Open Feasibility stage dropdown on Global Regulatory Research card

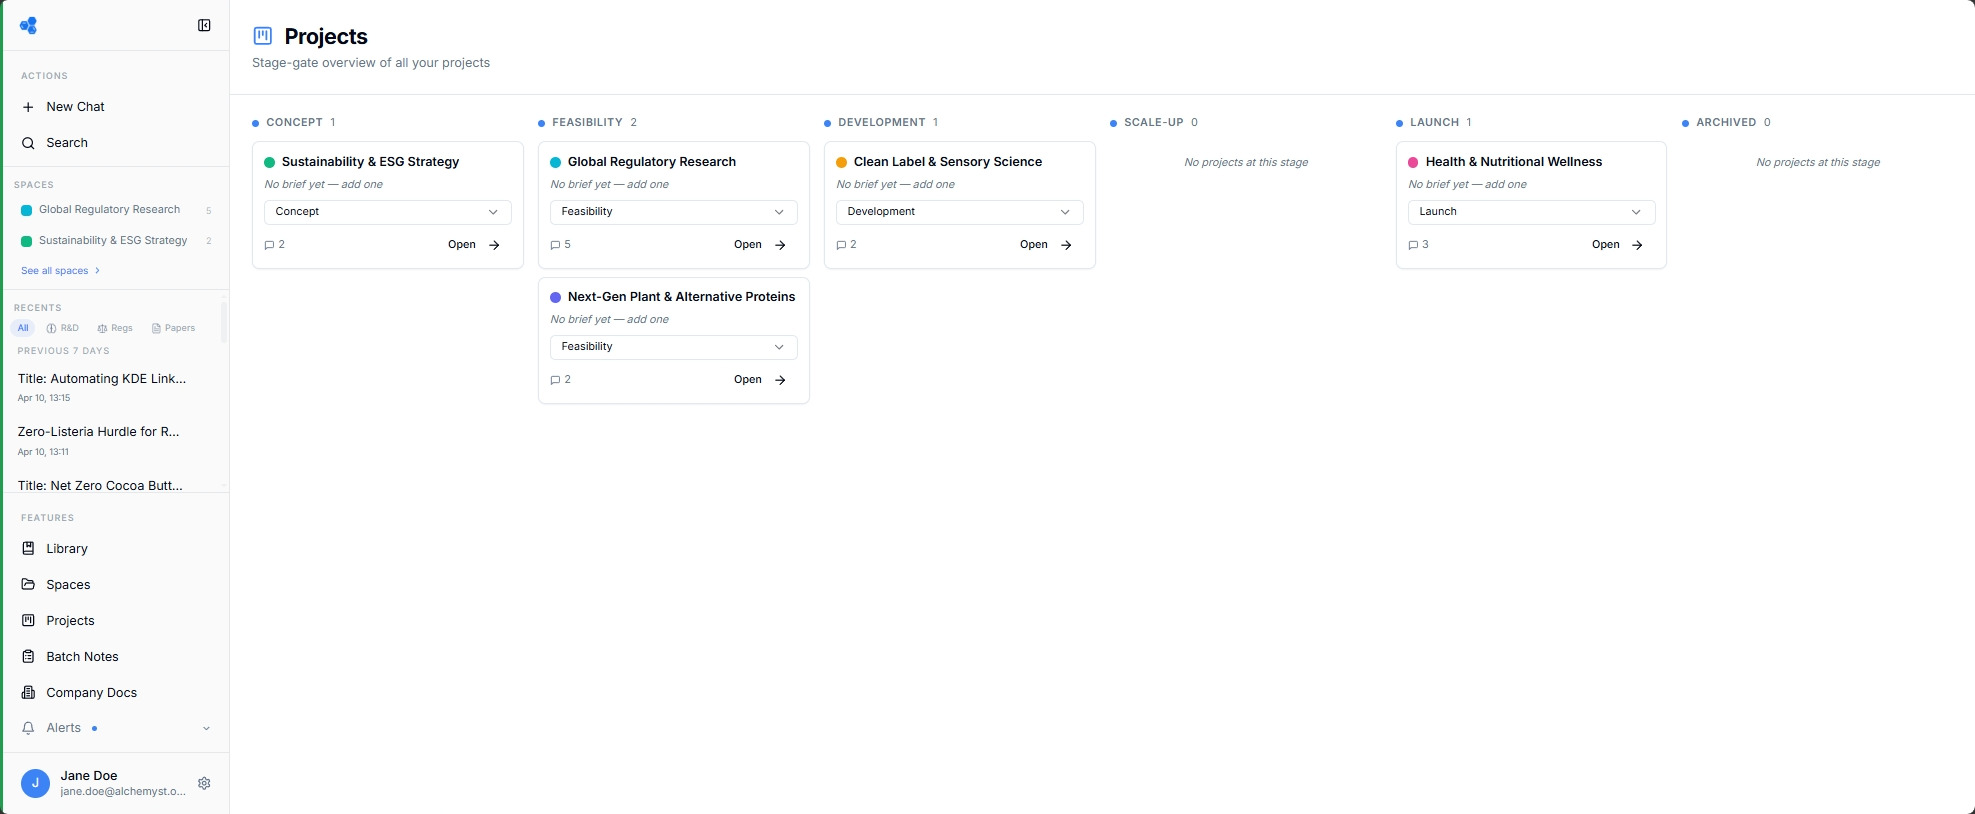pos(674,212)
